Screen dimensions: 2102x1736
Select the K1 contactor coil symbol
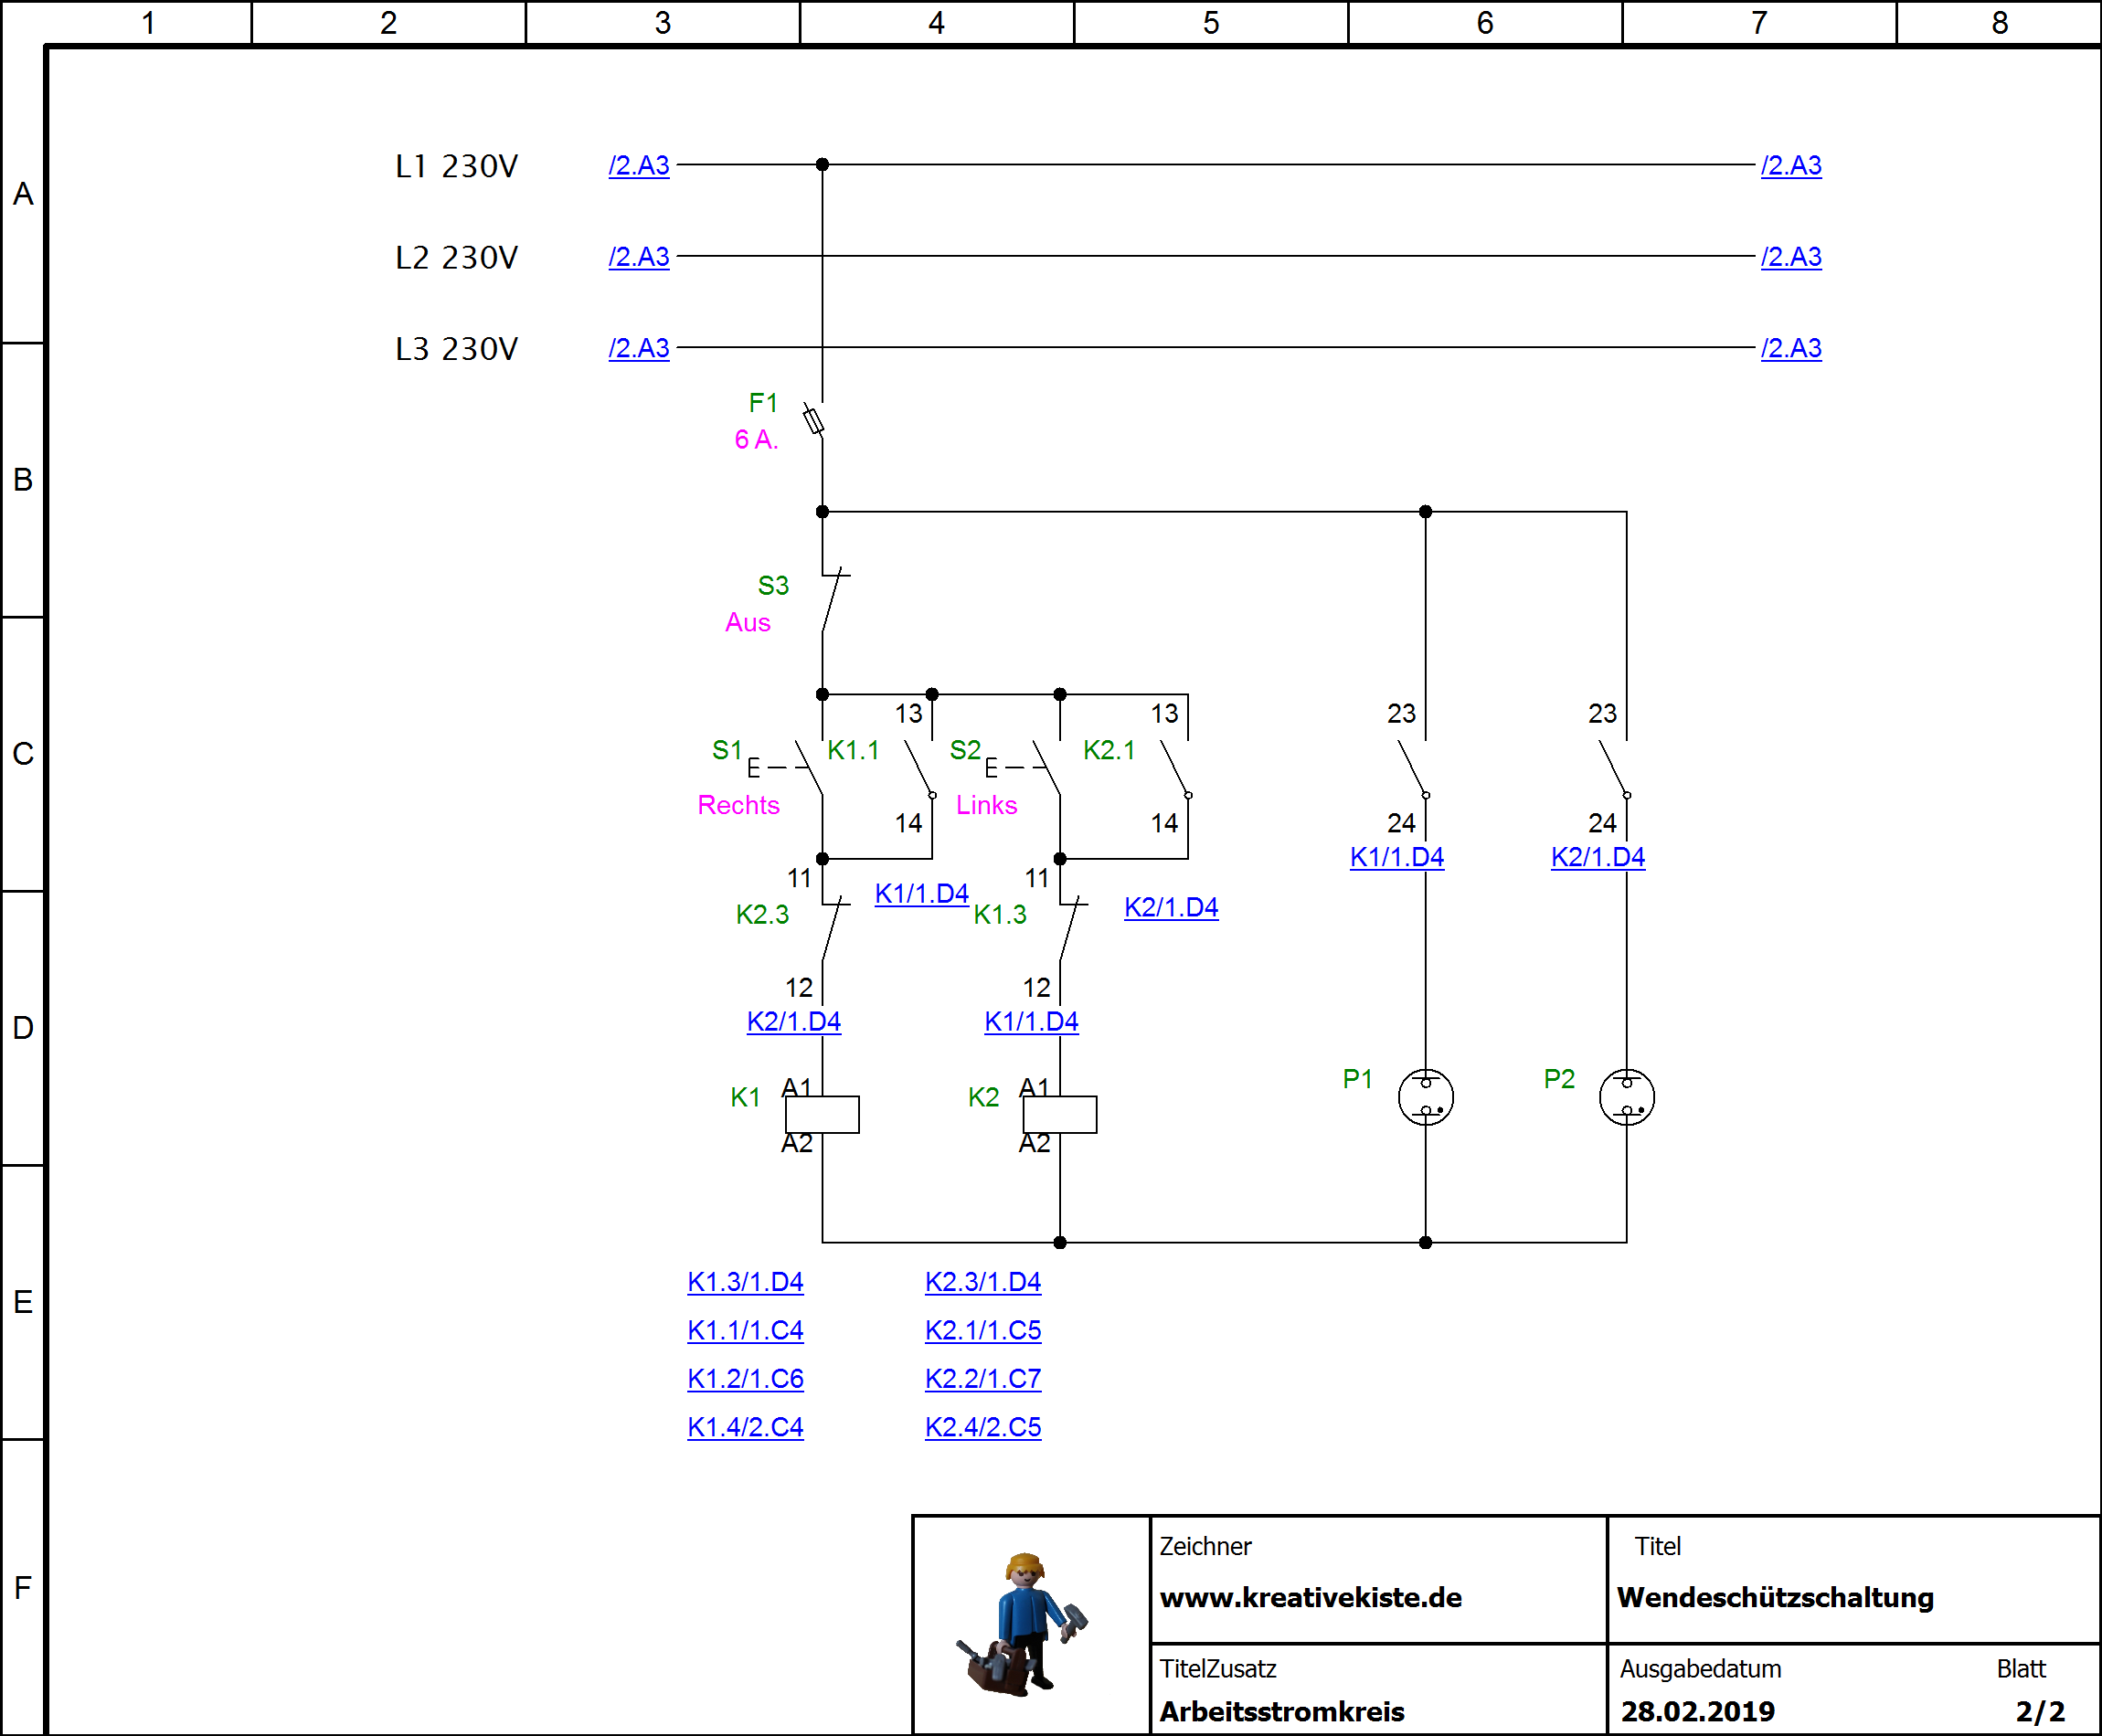pos(822,1114)
